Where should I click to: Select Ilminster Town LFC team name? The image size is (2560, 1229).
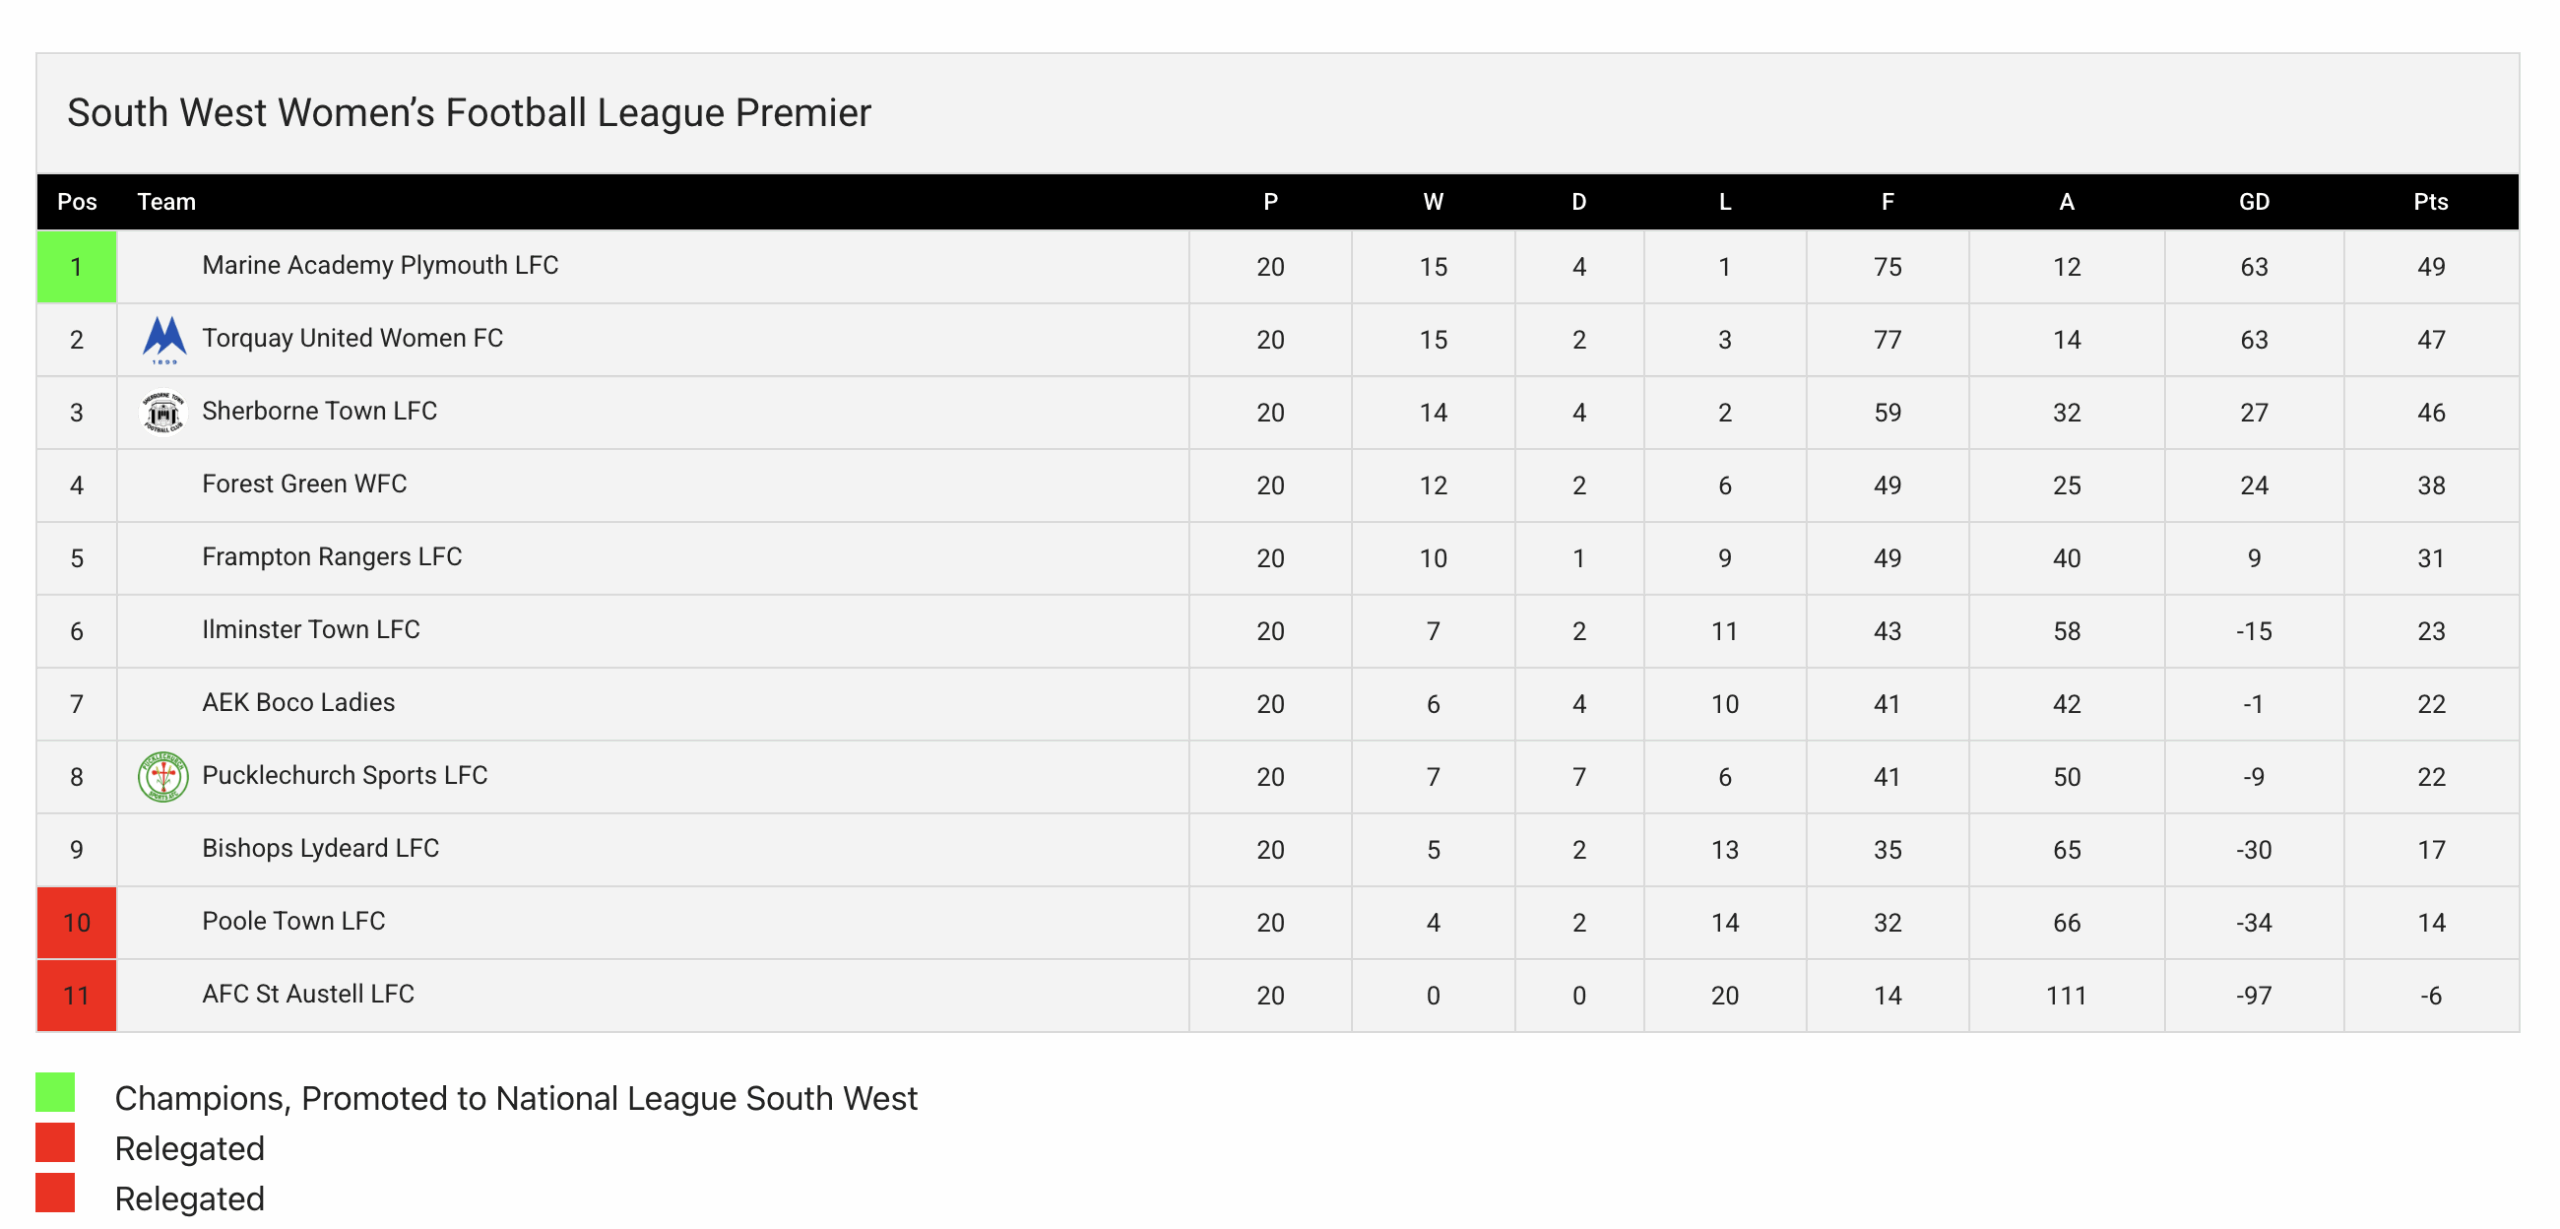(x=311, y=630)
